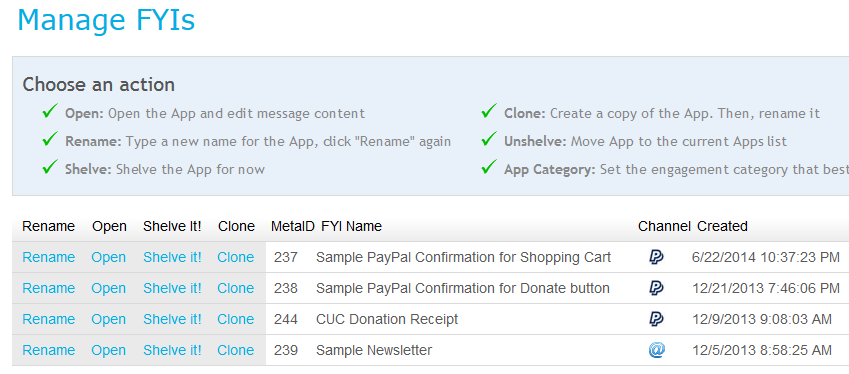This screenshot has height=374, width=849.
Task: Click email @ icon for Sample Newsletter
Action: pyautogui.click(x=656, y=350)
